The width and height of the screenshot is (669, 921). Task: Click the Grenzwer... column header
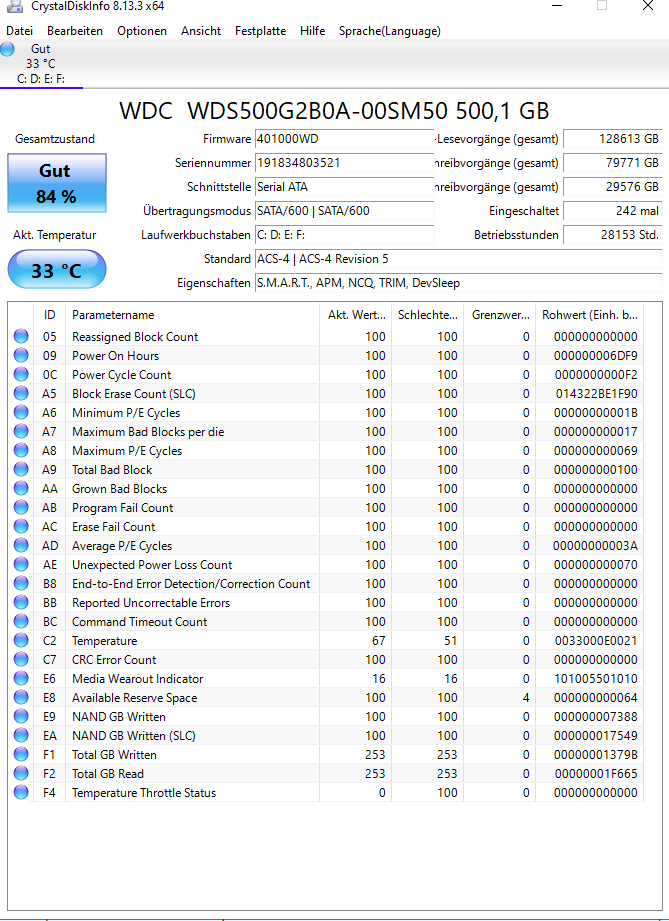click(499, 315)
